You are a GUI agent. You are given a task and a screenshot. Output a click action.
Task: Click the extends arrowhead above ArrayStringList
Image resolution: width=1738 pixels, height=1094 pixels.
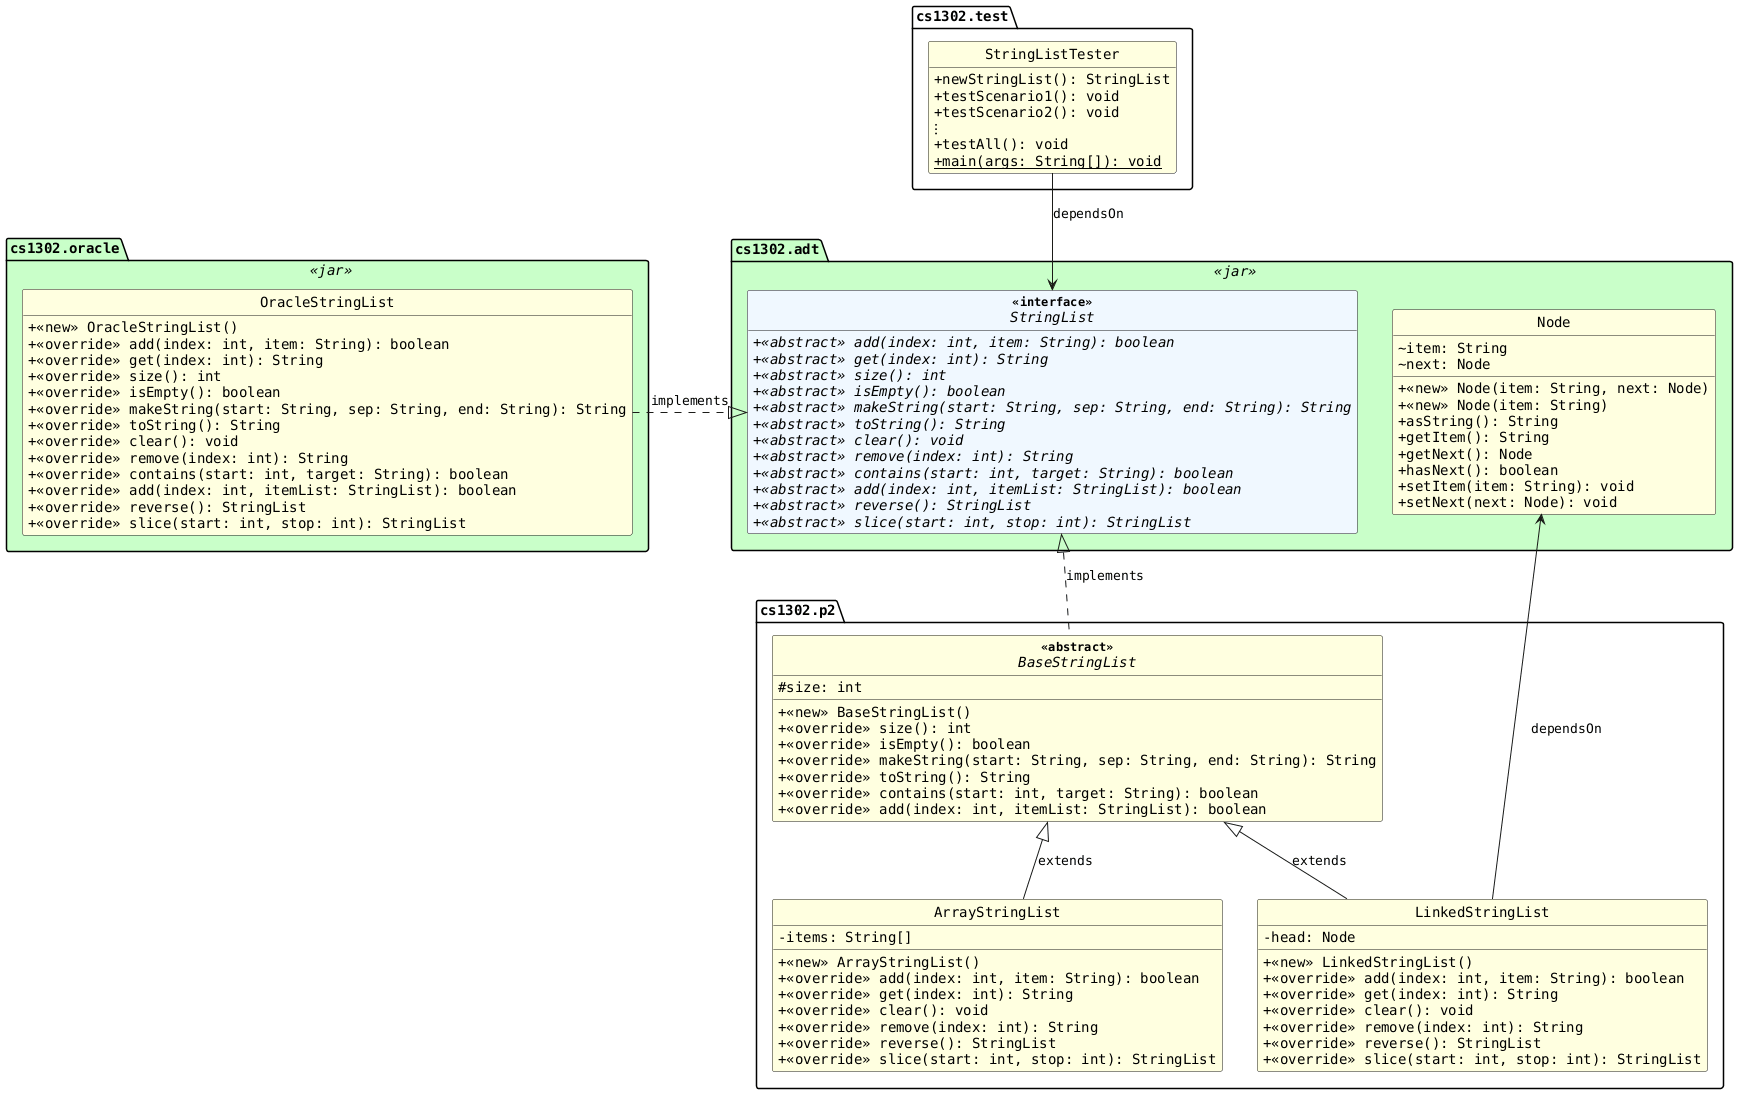(x=1043, y=831)
